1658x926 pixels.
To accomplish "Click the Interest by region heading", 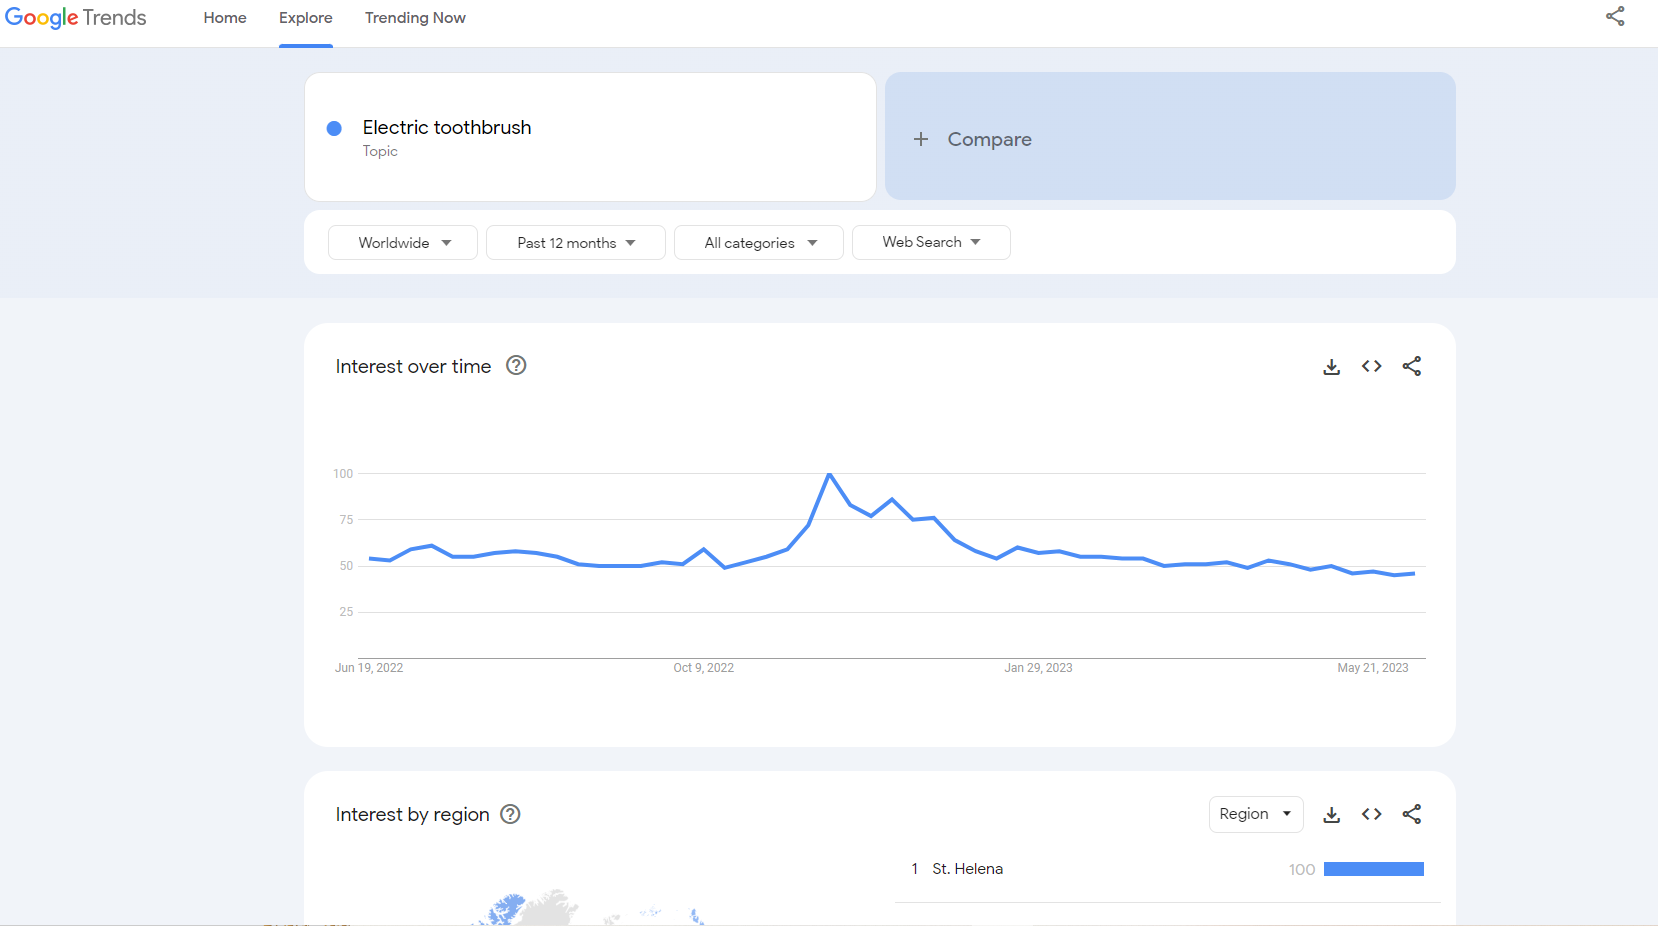I will click(413, 814).
